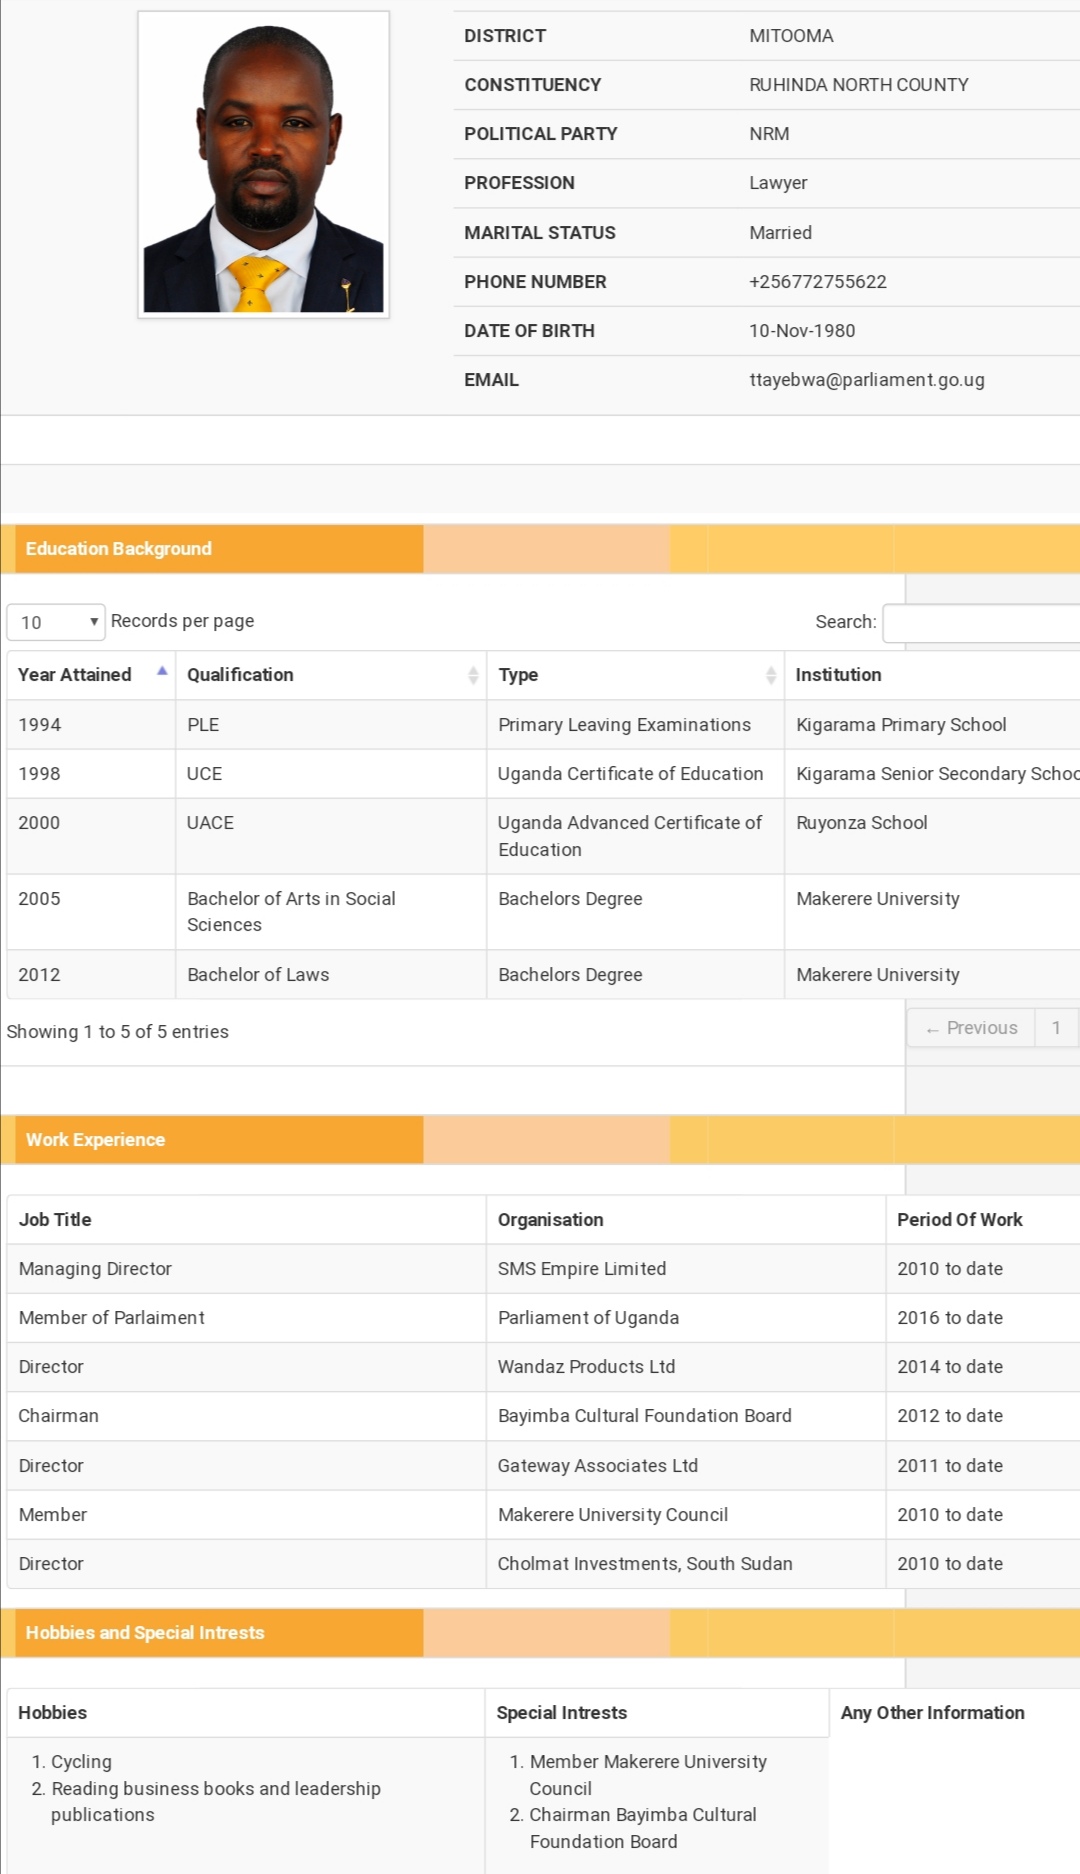
Task: Click the Cycling hobby entry
Action: click(81, 1762)
